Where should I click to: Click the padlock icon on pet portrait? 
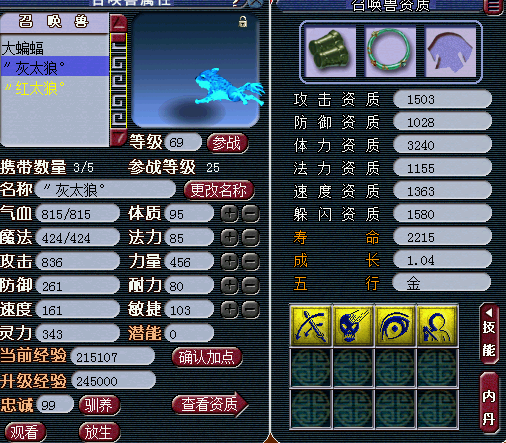pyautogui.click(x=243, y=22)
